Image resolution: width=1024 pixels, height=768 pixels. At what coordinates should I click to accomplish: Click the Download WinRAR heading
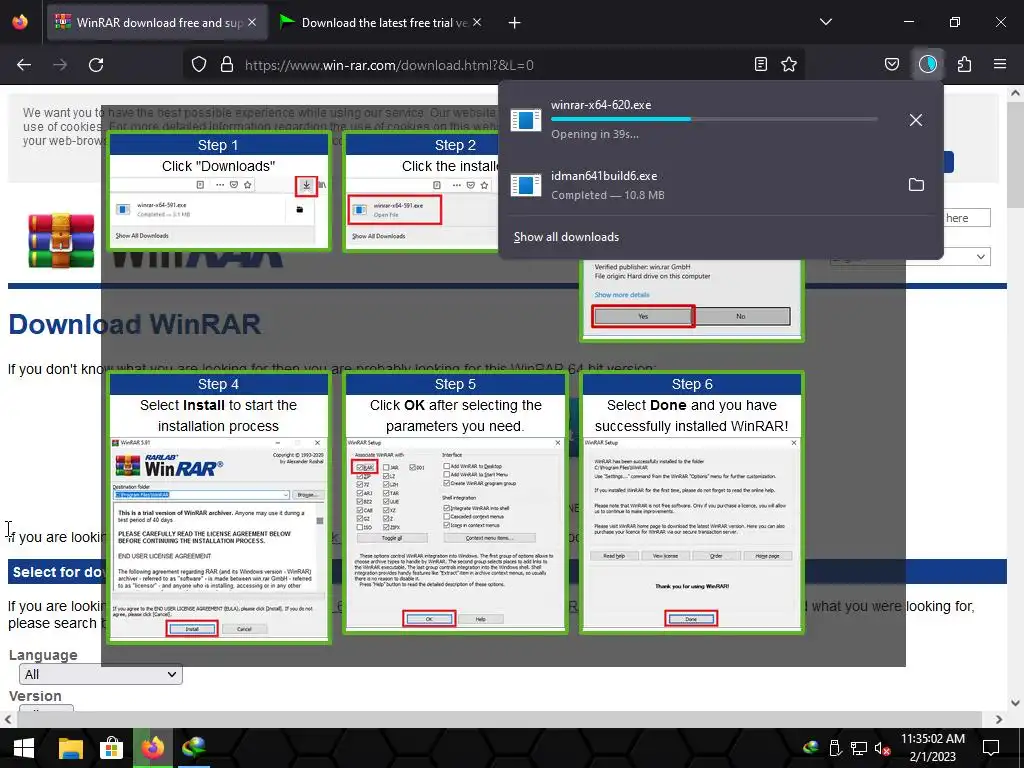(135, 325)
